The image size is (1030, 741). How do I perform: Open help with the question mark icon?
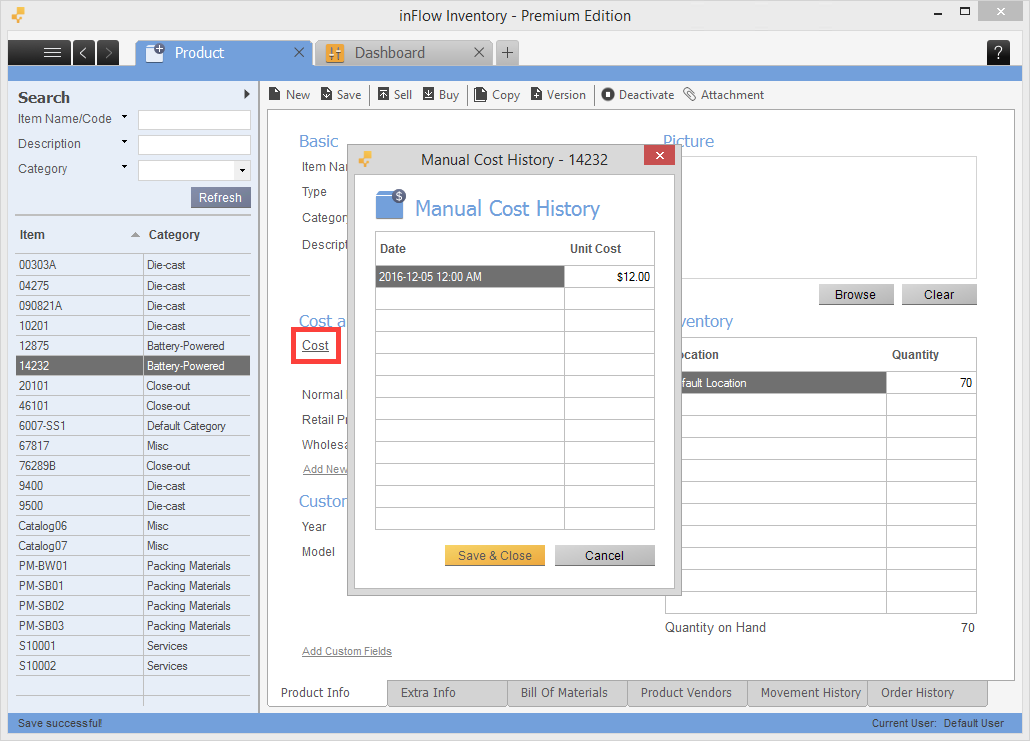tap(998, 53)
